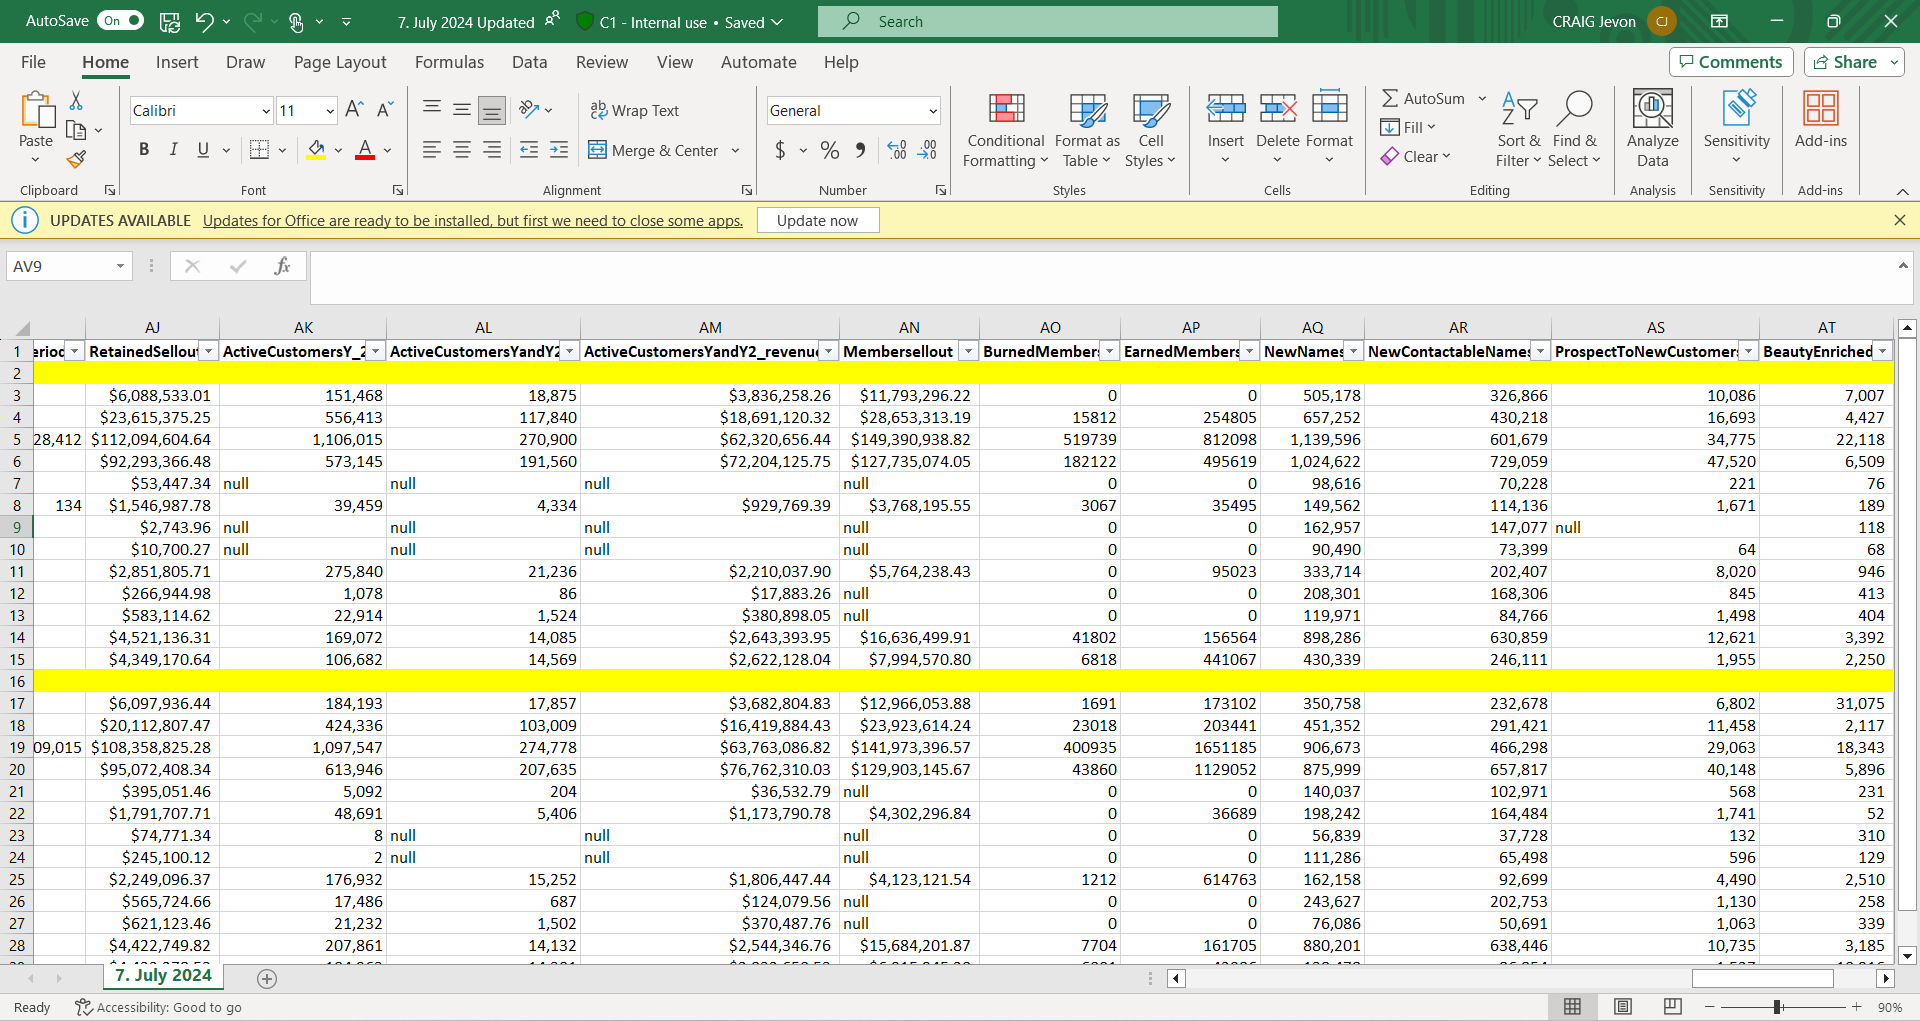Add a new sheet with plus icon

(267, 979)
